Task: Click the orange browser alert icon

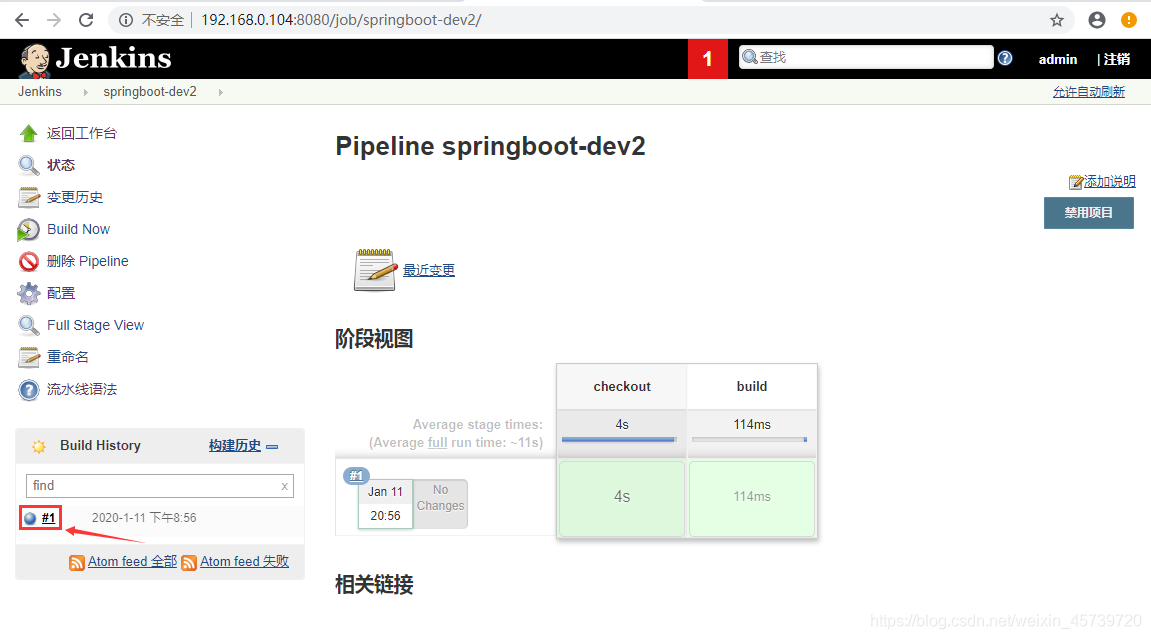Action: point(1129,20)
